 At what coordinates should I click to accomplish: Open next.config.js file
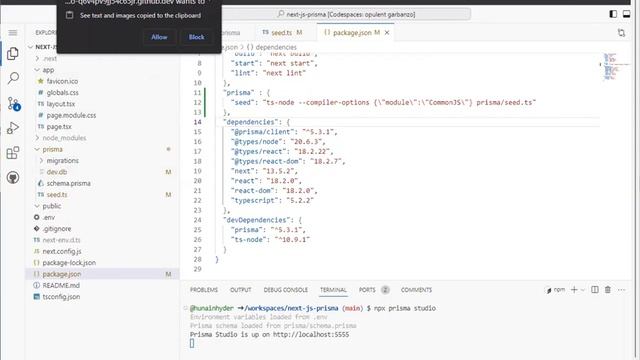(x=62, y=252)
